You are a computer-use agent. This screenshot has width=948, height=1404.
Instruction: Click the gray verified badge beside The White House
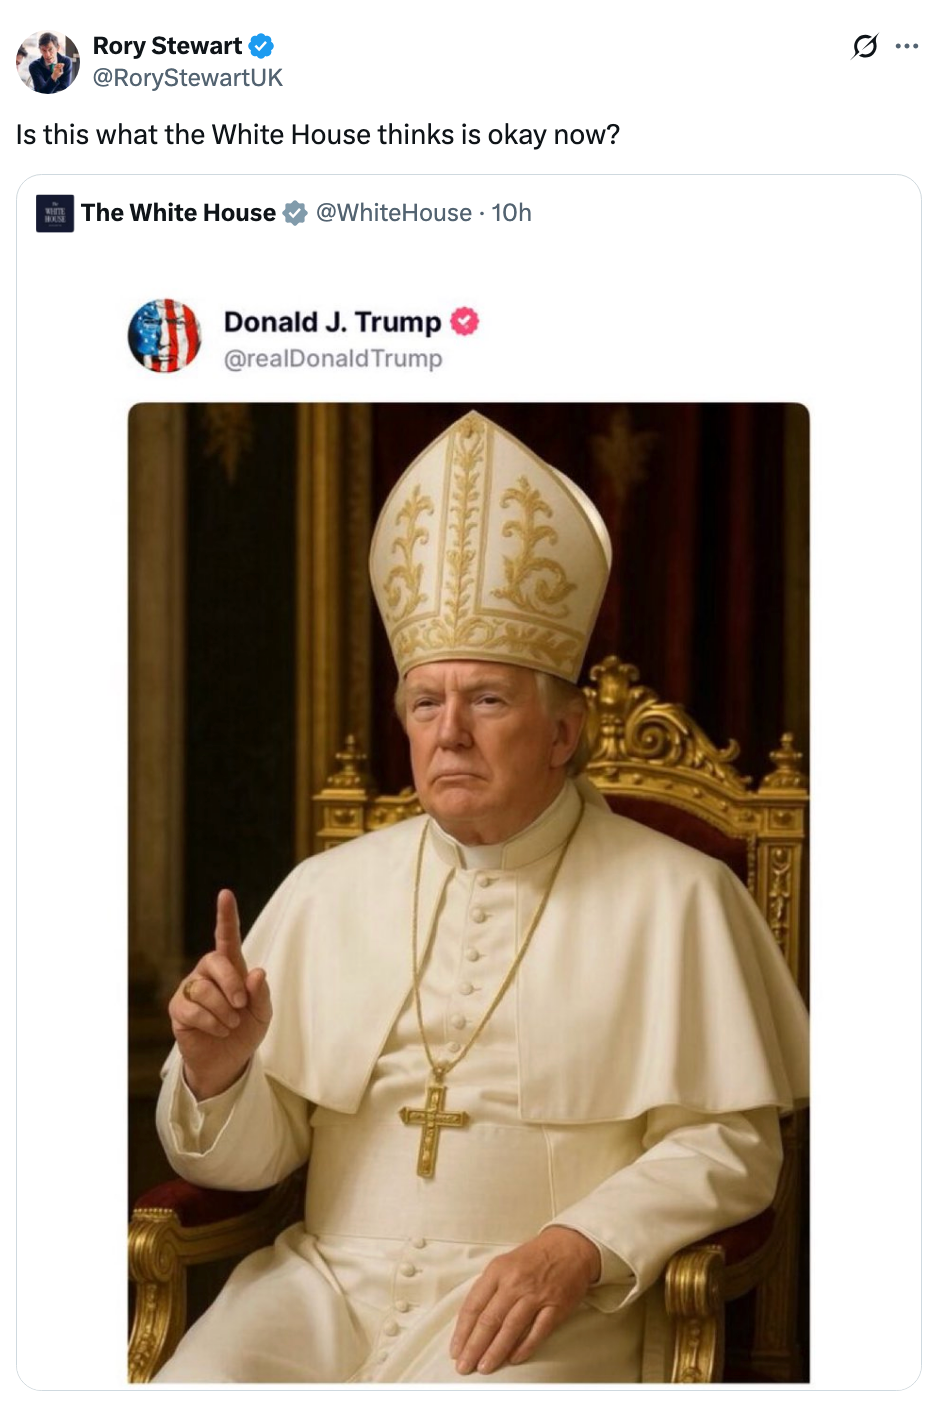tap(295, 213)
